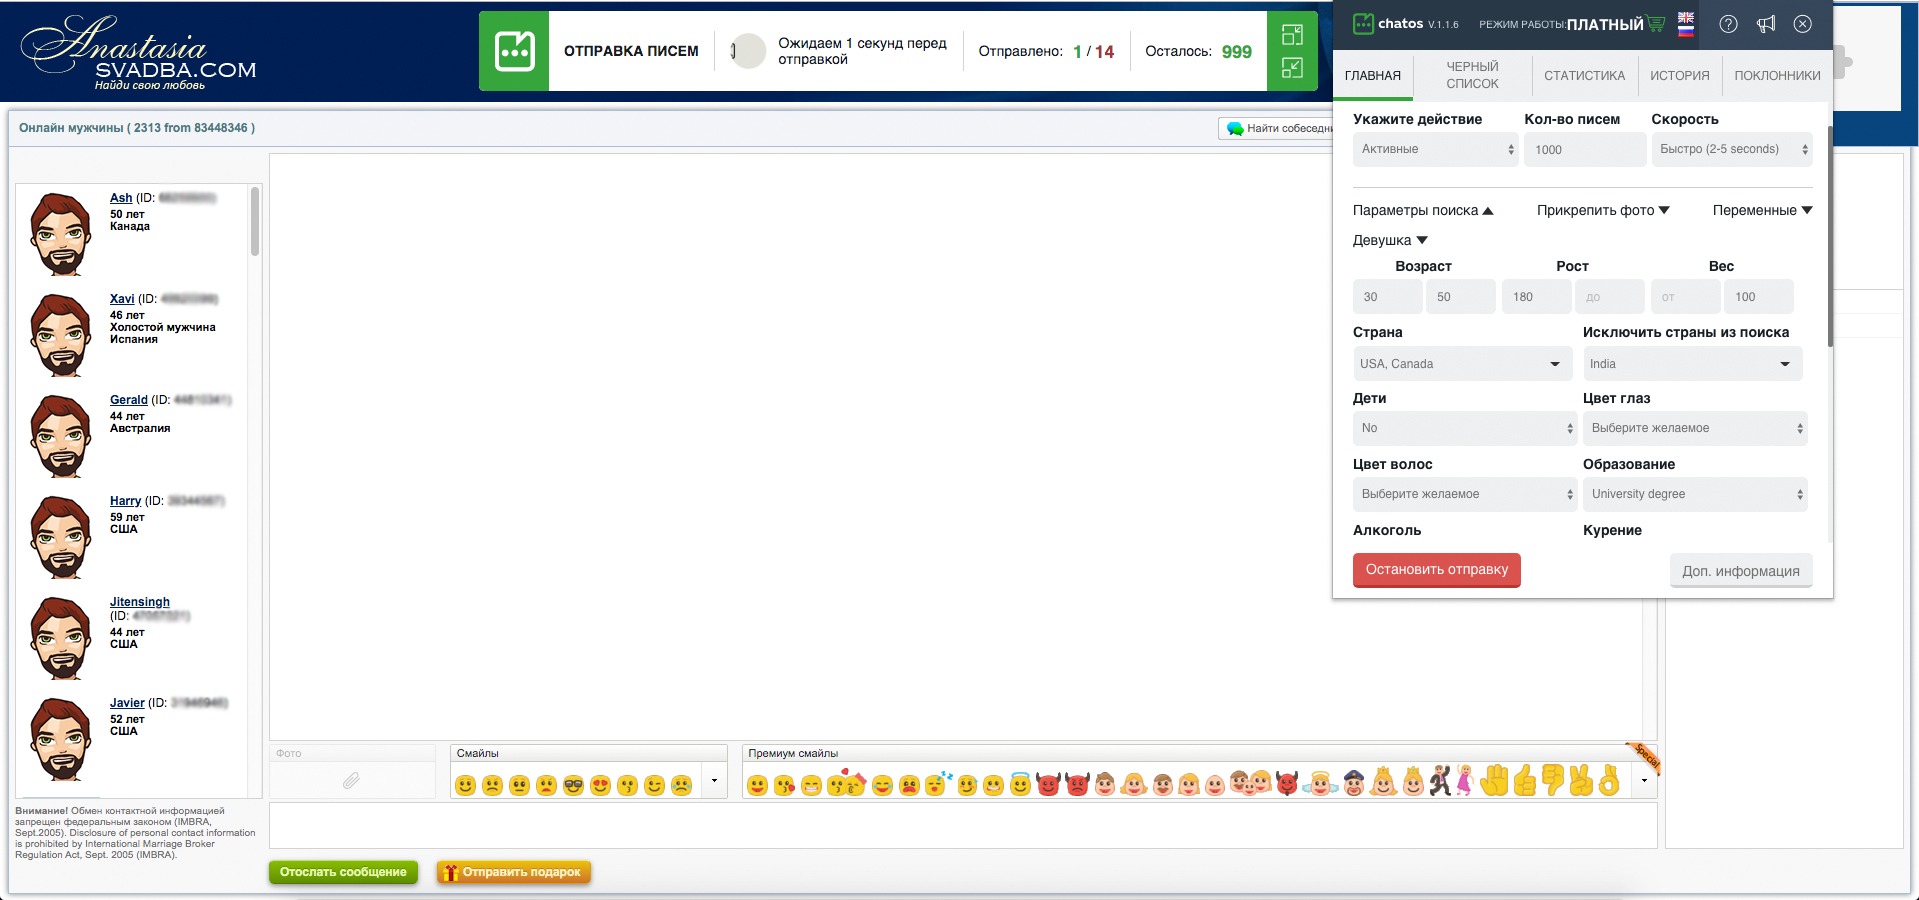Click 'Доп. информация' button
Viewport: 1919px width, 900px height.
pos(1741,571)
